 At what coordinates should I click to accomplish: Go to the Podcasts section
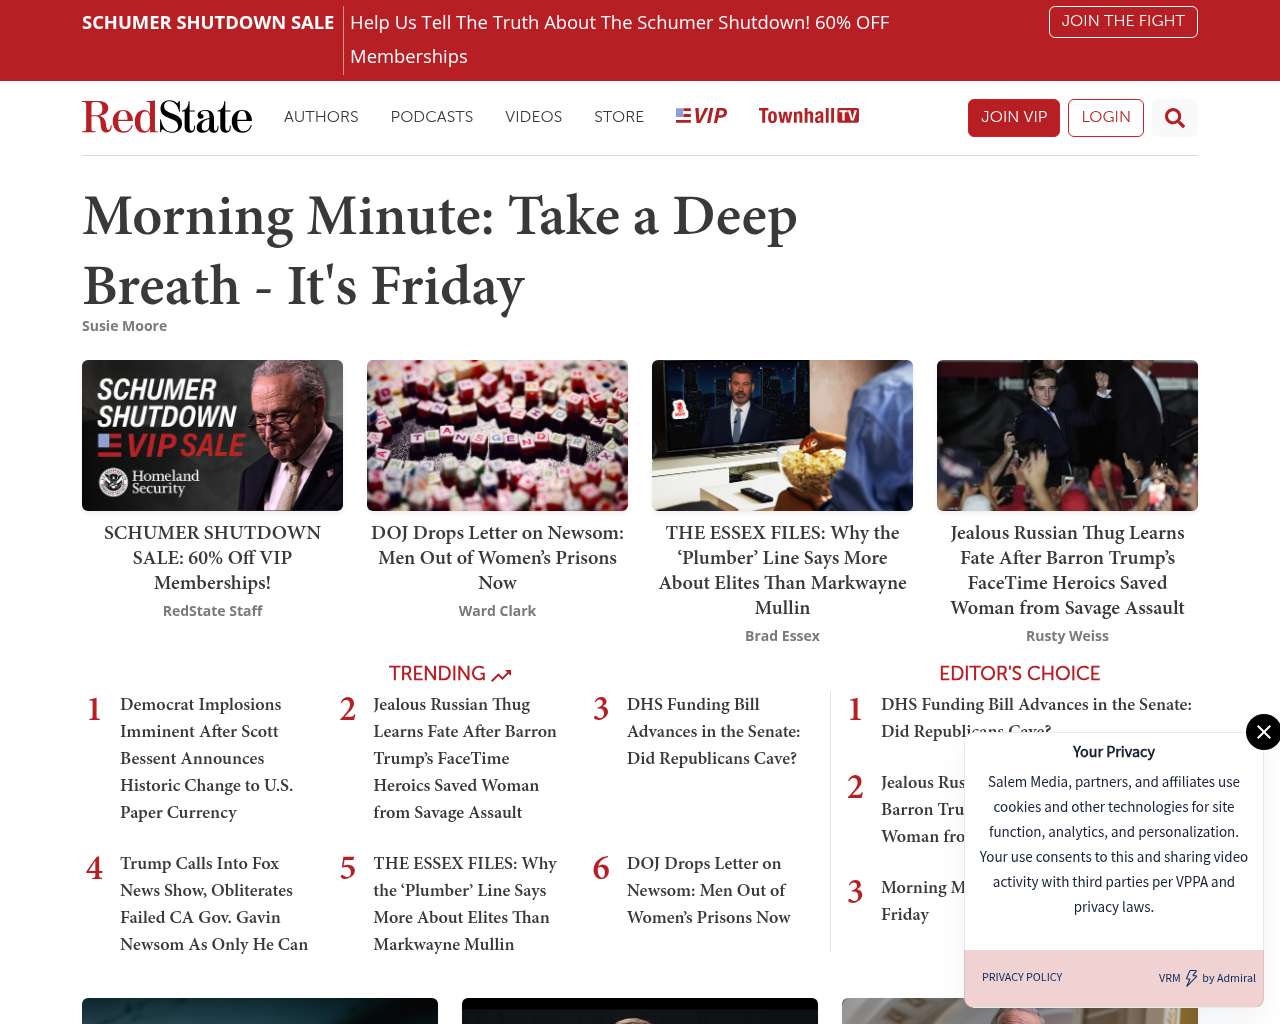[x=431, y=117]
